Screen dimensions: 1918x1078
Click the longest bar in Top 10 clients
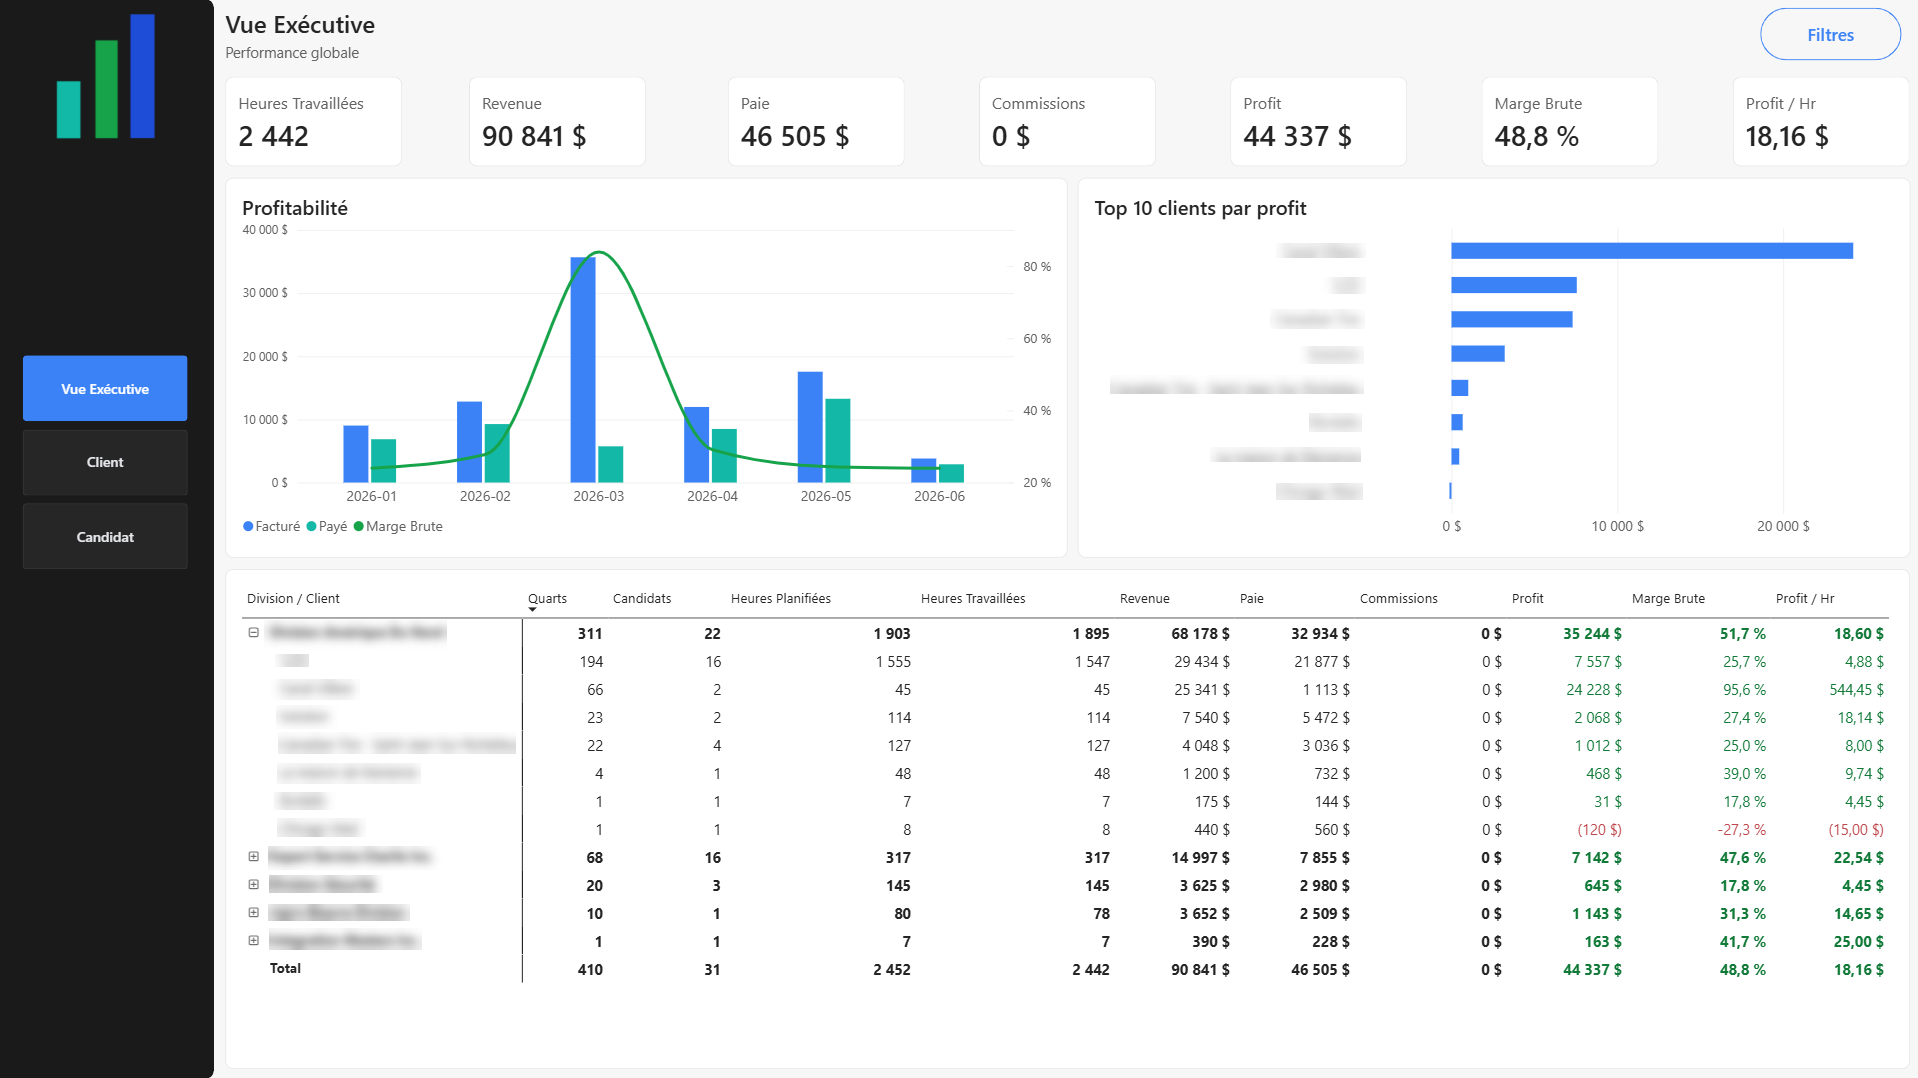[1652, 251]
